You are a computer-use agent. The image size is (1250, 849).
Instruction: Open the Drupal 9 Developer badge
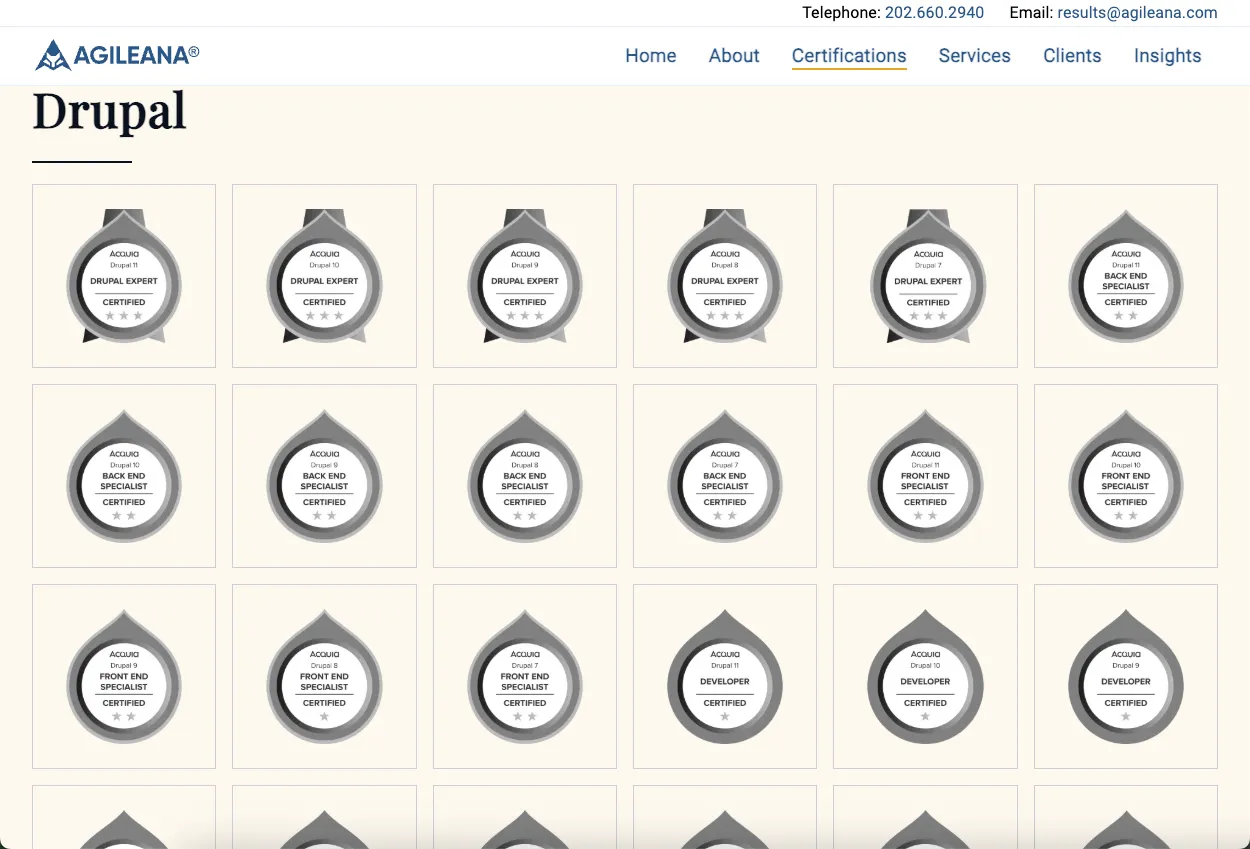tap(1125, 676)
